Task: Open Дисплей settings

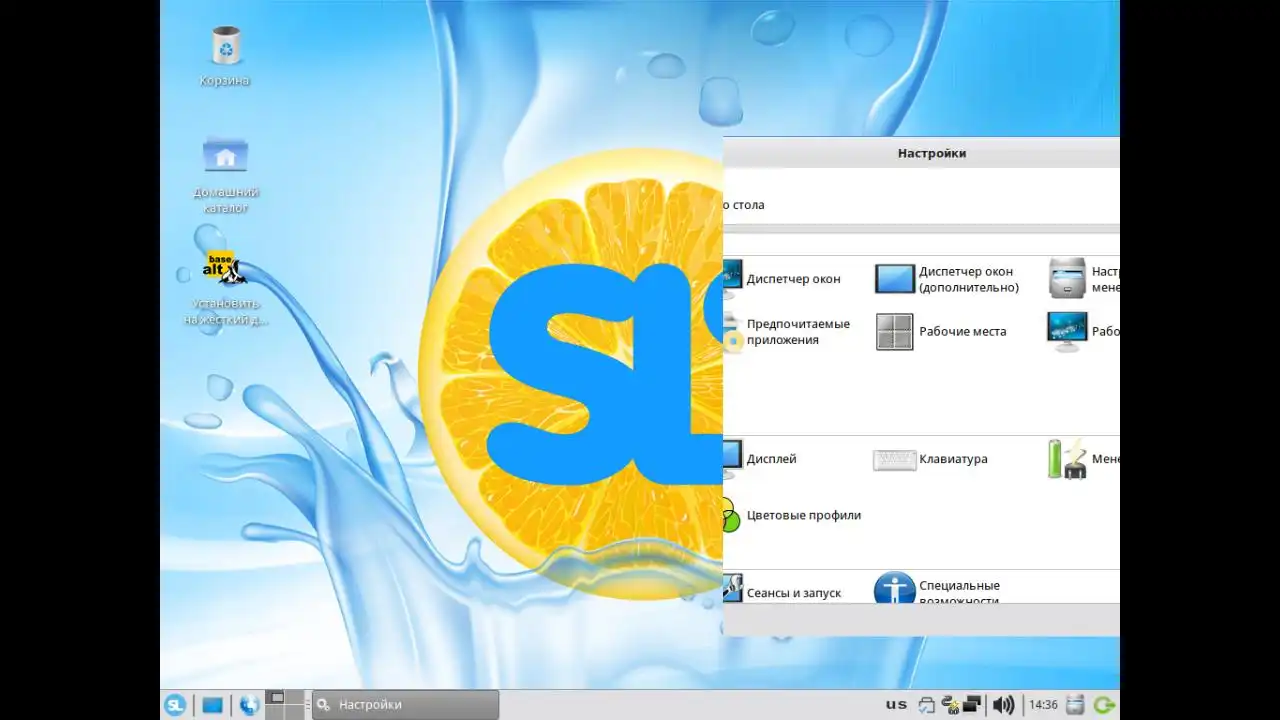Action: point(760,459)
